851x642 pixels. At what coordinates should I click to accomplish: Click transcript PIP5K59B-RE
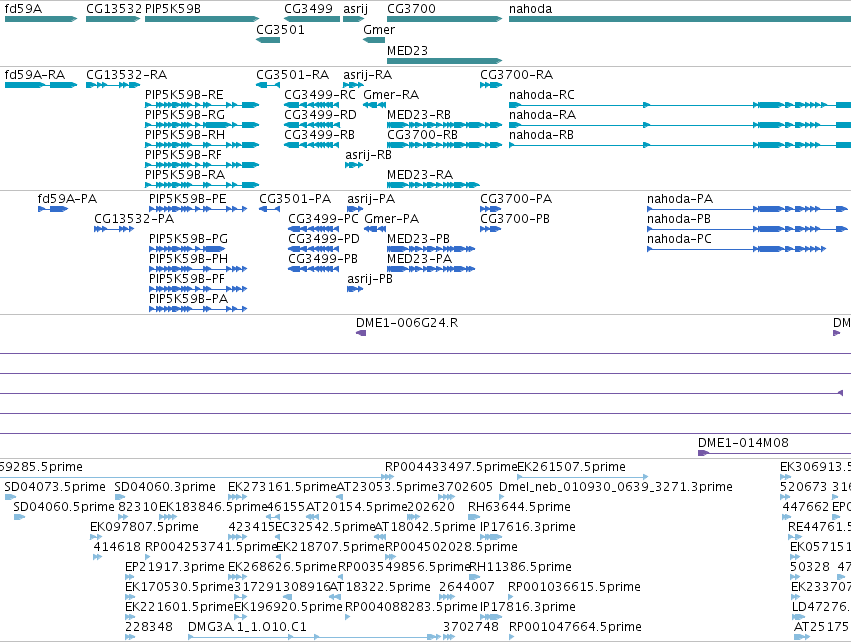click(184, 95)
